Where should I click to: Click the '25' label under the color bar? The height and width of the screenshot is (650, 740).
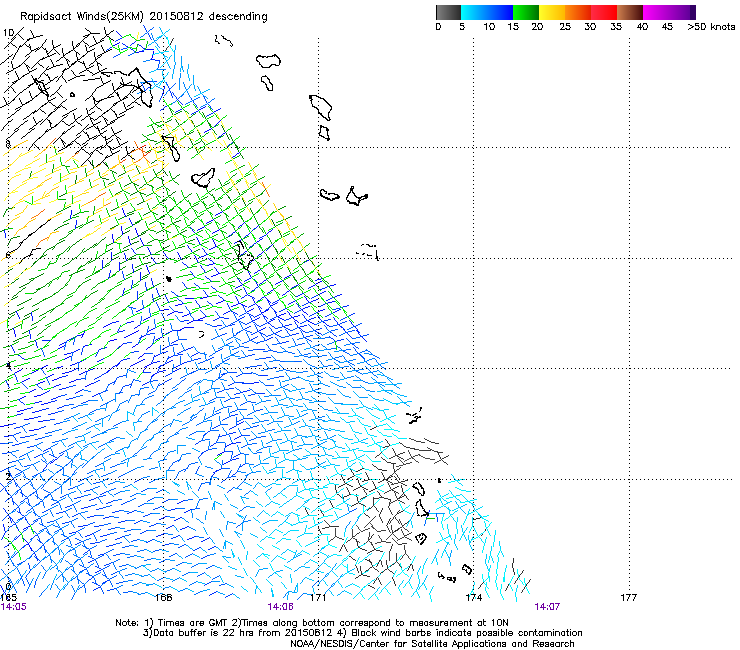click(x=565, y=27)
